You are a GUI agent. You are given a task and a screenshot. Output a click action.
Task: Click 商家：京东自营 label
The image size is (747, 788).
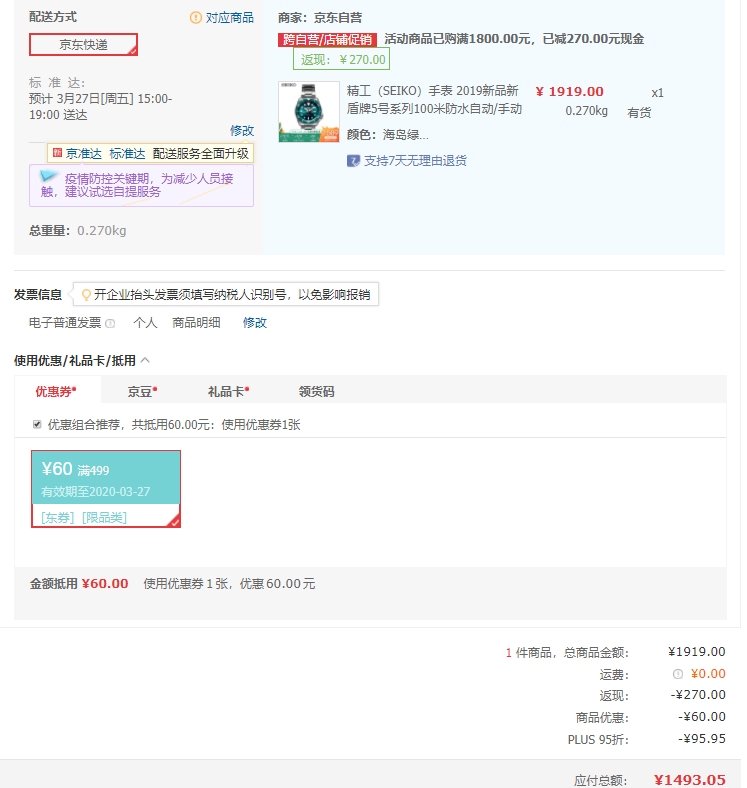point(320,18)
